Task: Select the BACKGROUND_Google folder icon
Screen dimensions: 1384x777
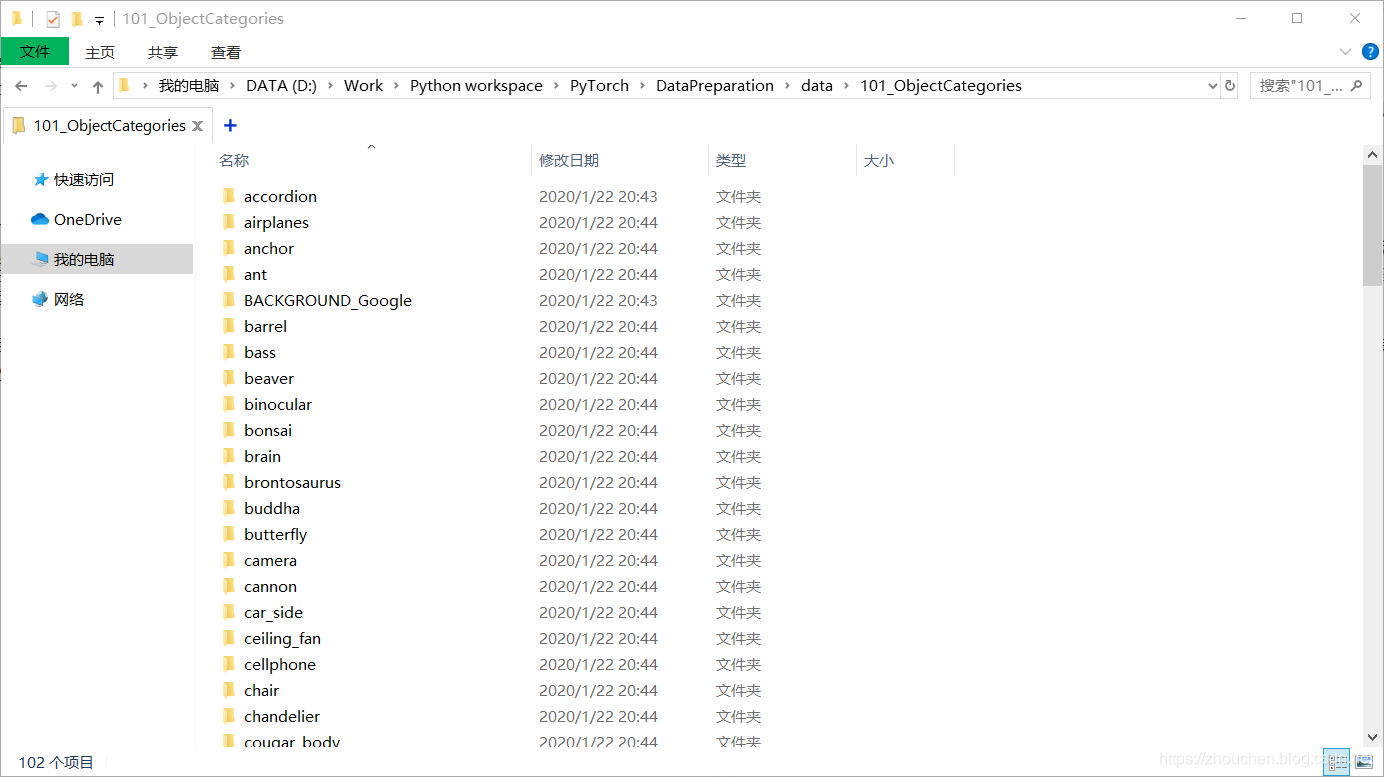Action: point(229,300)
